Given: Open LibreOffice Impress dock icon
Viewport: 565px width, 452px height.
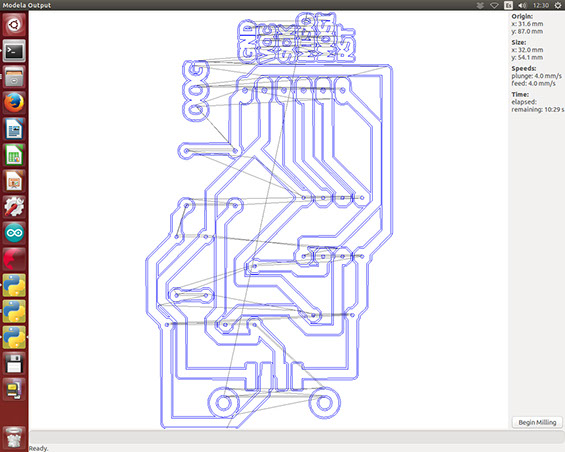Looking at the screenshot, I should click(14, 181).
